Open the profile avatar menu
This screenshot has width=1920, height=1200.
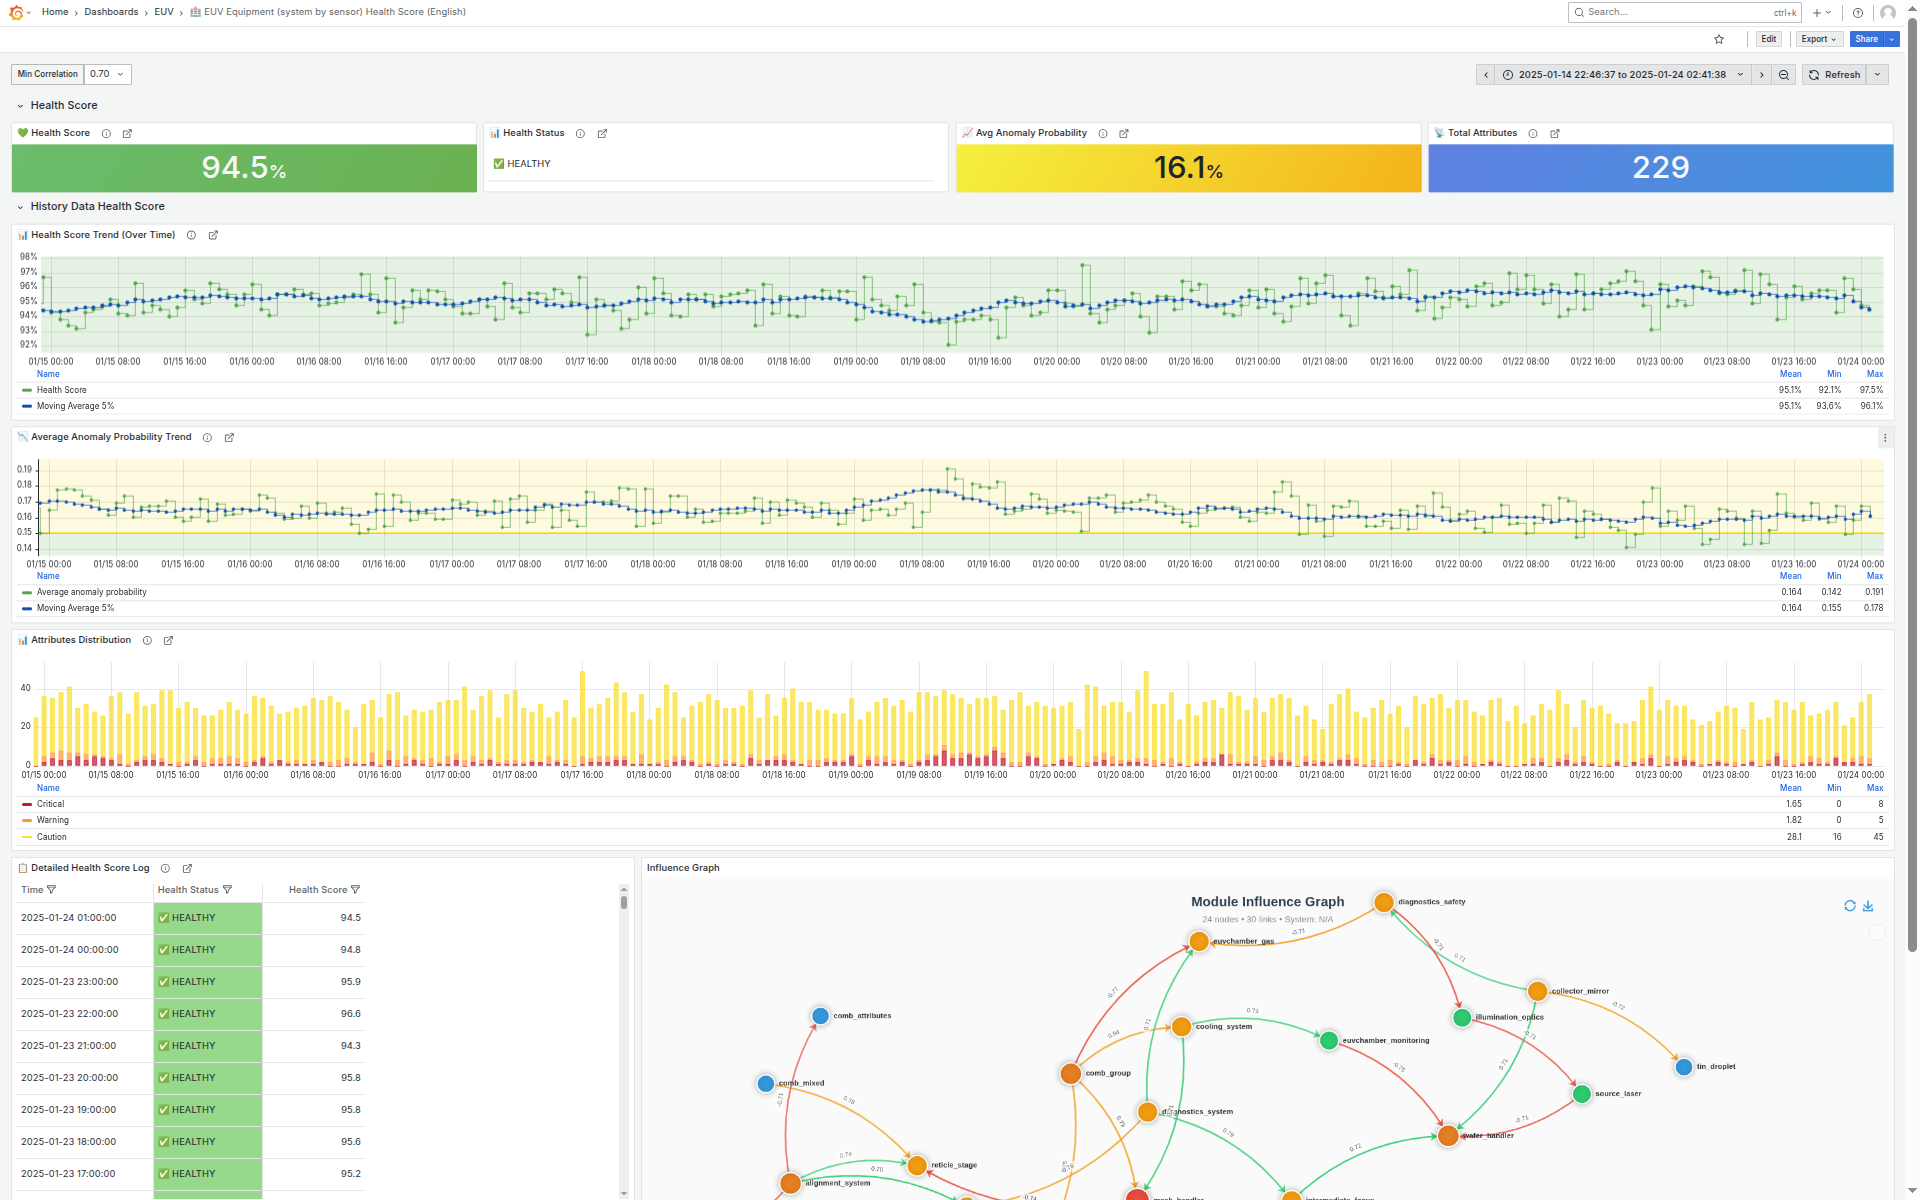click(x=1889, y=12)
